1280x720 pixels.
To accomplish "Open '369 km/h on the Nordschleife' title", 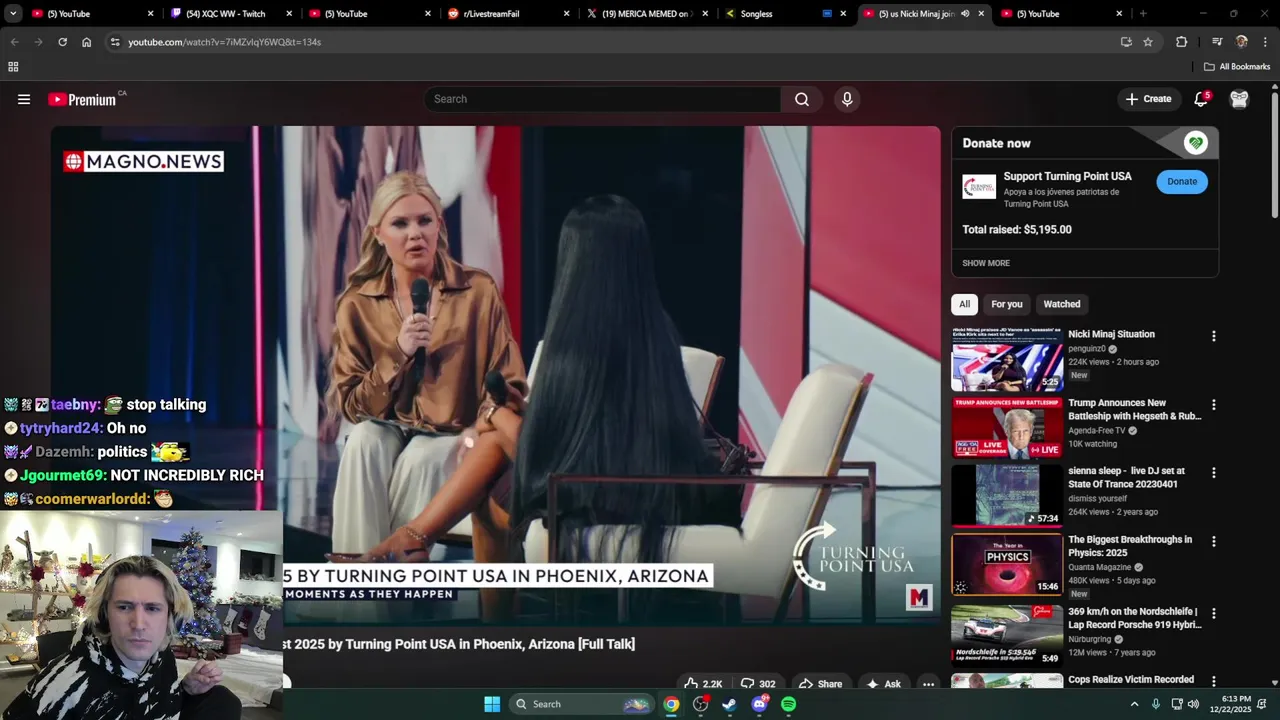I will pyautogui.click(x=1135, y=617).
